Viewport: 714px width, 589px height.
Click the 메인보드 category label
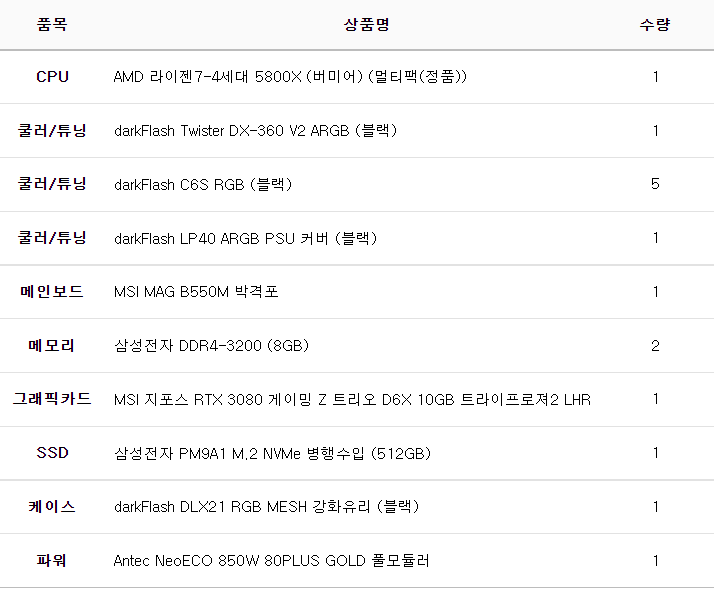pos(52,292)
